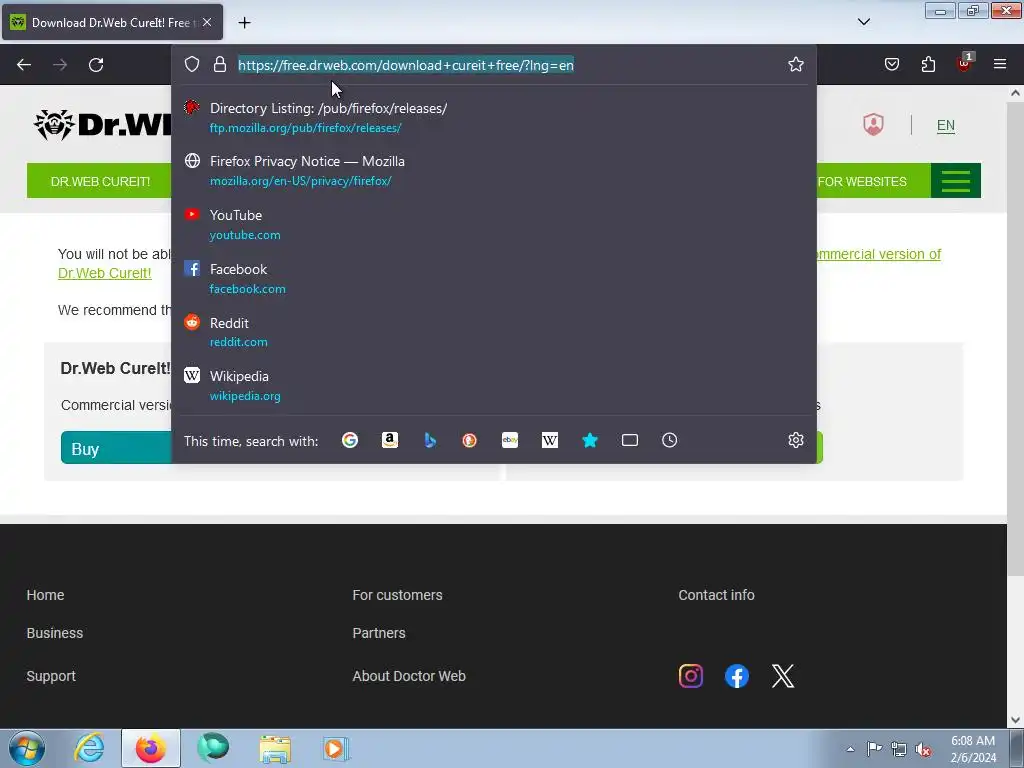Open Windows Explorer folder on taskbar
Screen dimensions: 1024x768
[275, 748]
